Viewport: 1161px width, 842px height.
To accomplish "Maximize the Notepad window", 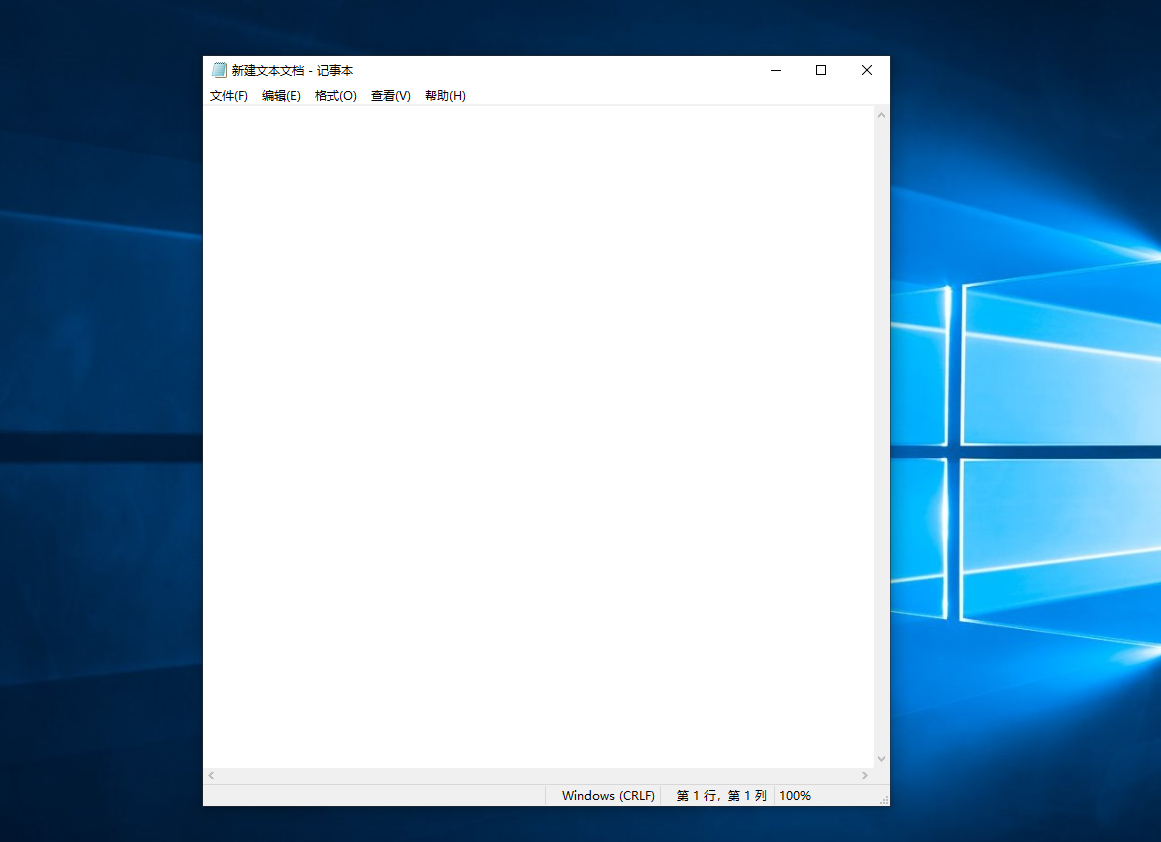I will pyautogui.click(x=821, y=70).
